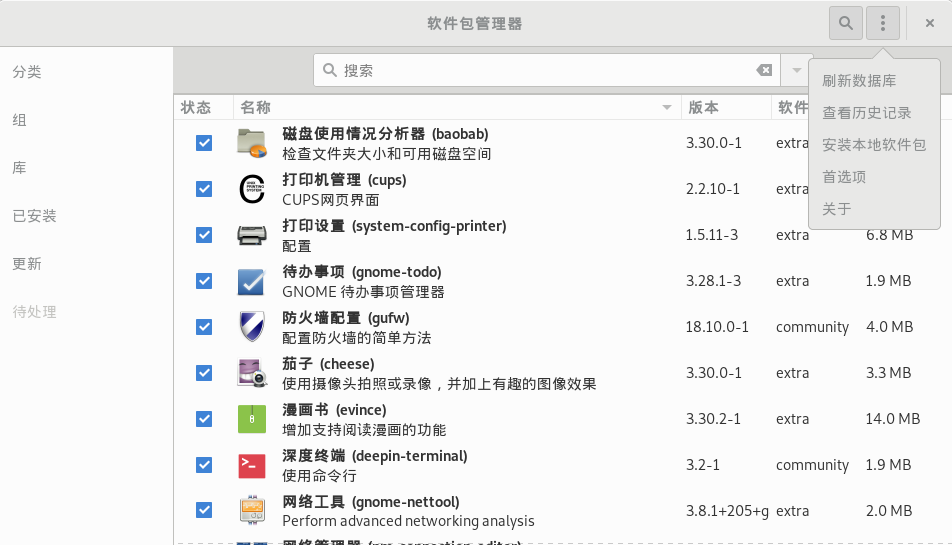Open the three-dot menu button

(882, 23)
